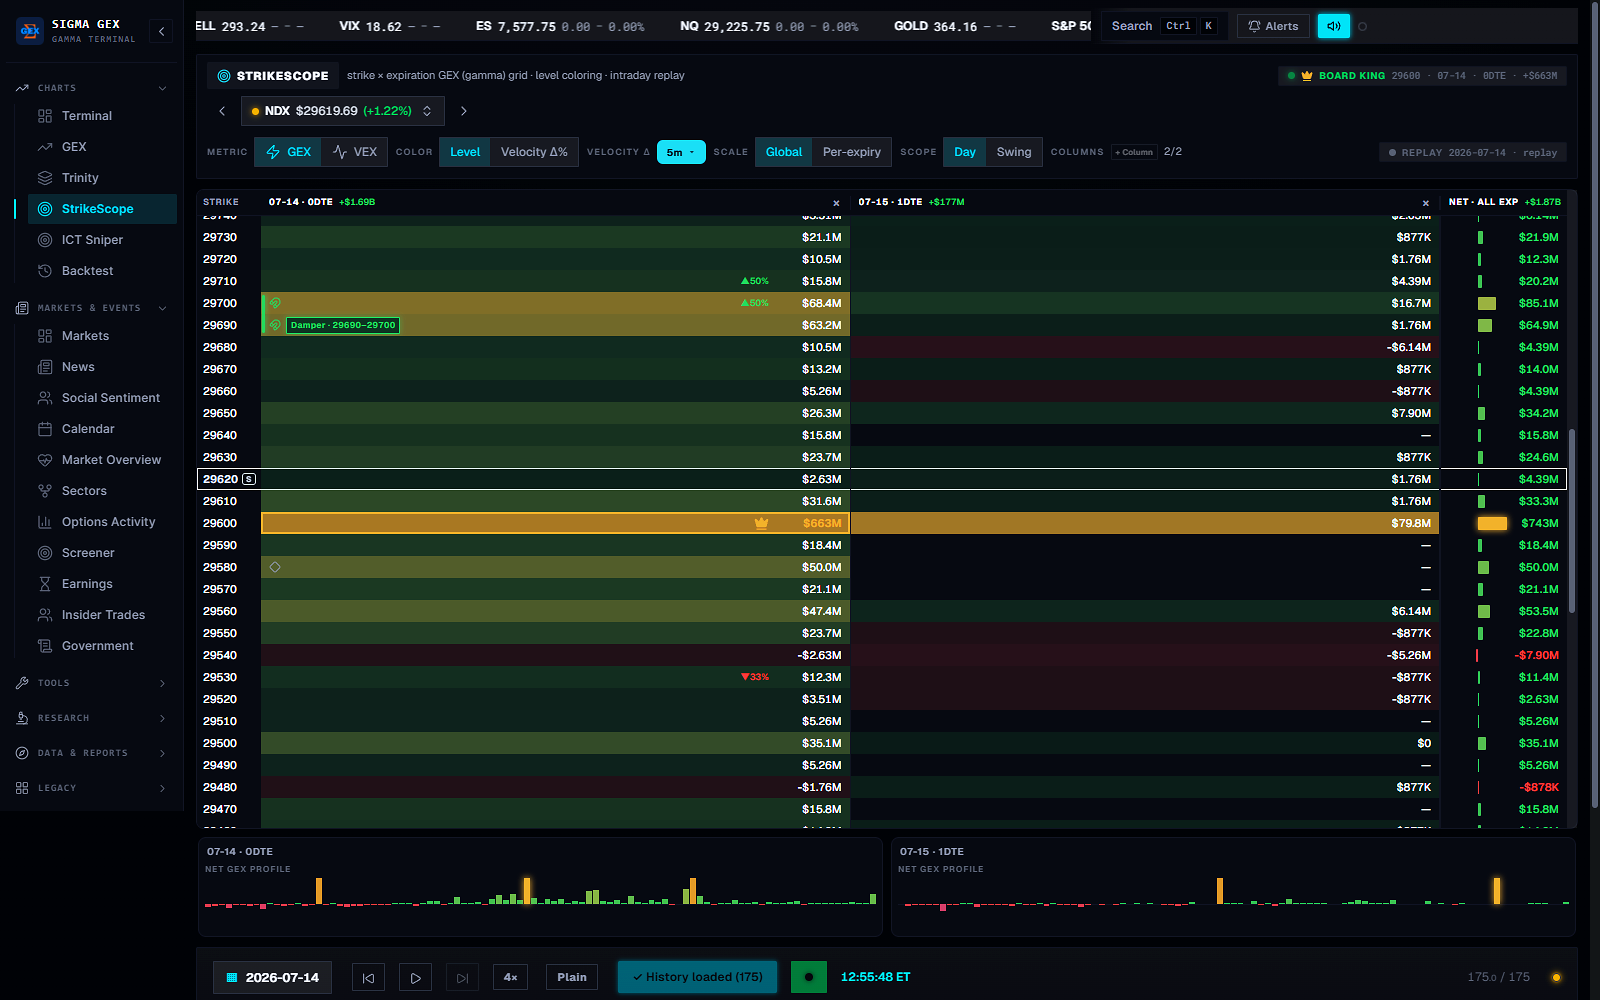Add a new expiration column
Image resolution: width=1600 pixels, height=1000 pixels.
(1134, 152)
